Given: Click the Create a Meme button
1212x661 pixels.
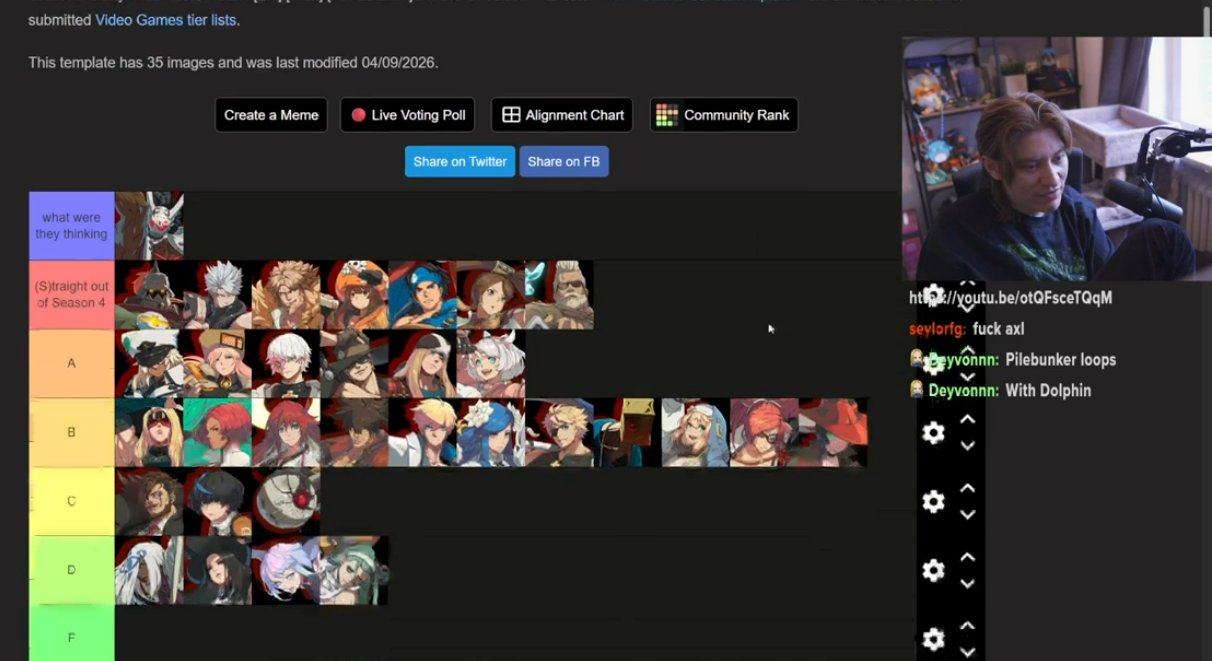Looking at the screenshot, I should point(271,115).
